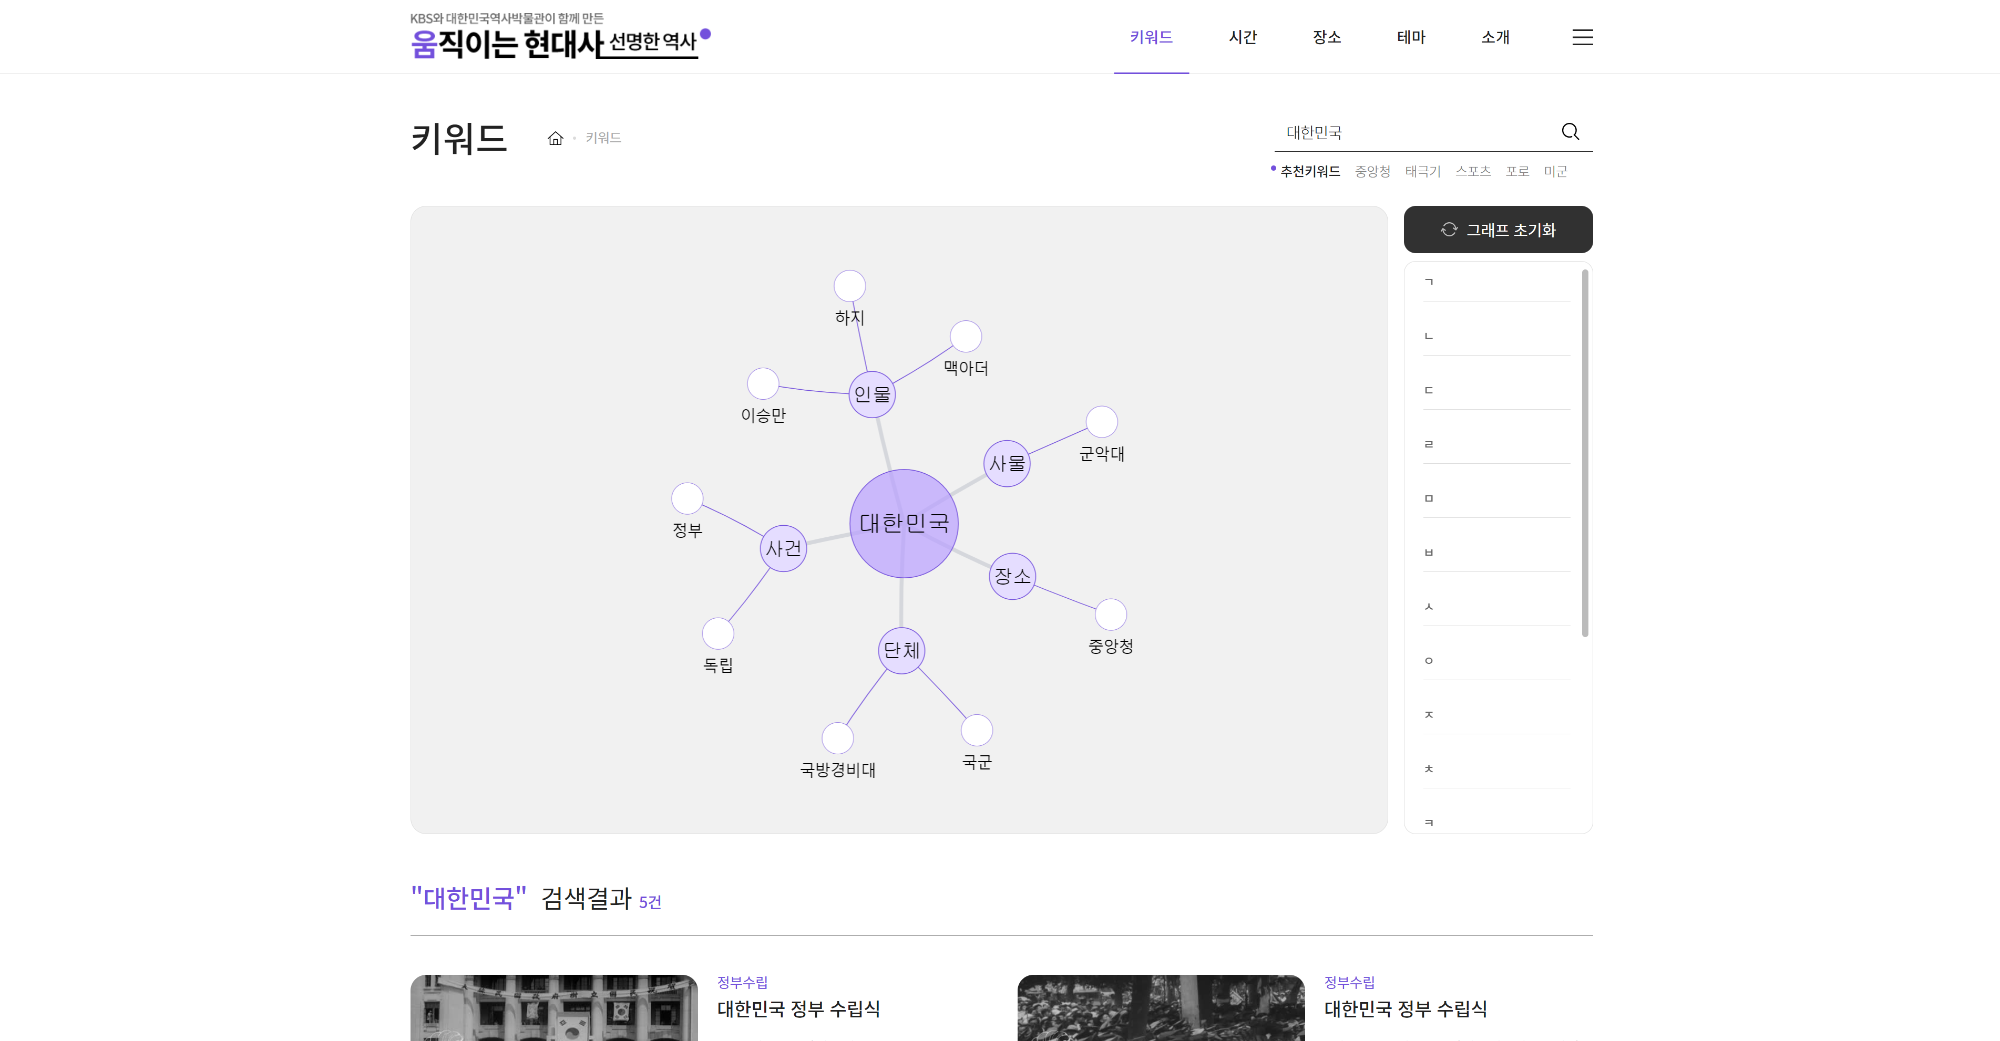Expand the ㅇ consonant index row
This screenshot has height=1041, width=2000.
coord(1496,660)
